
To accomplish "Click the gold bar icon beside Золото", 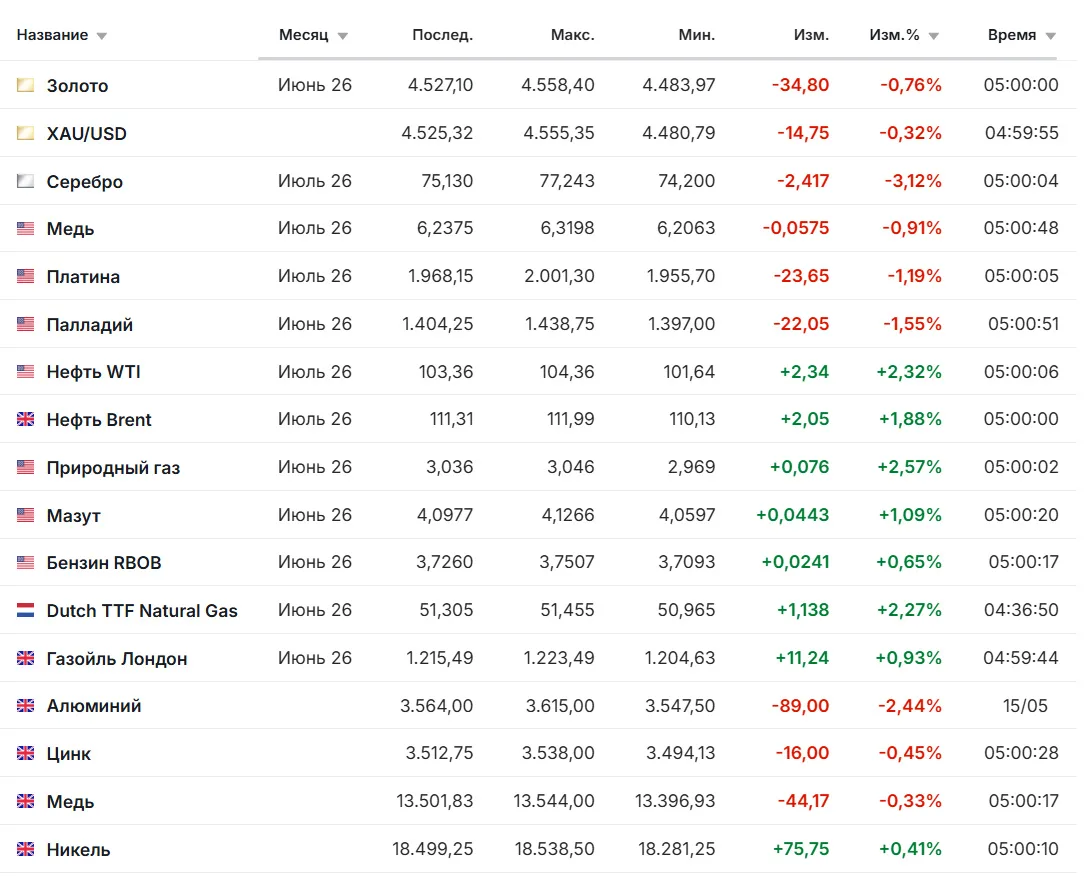I will pyautogui.click(x=26, y=85).
